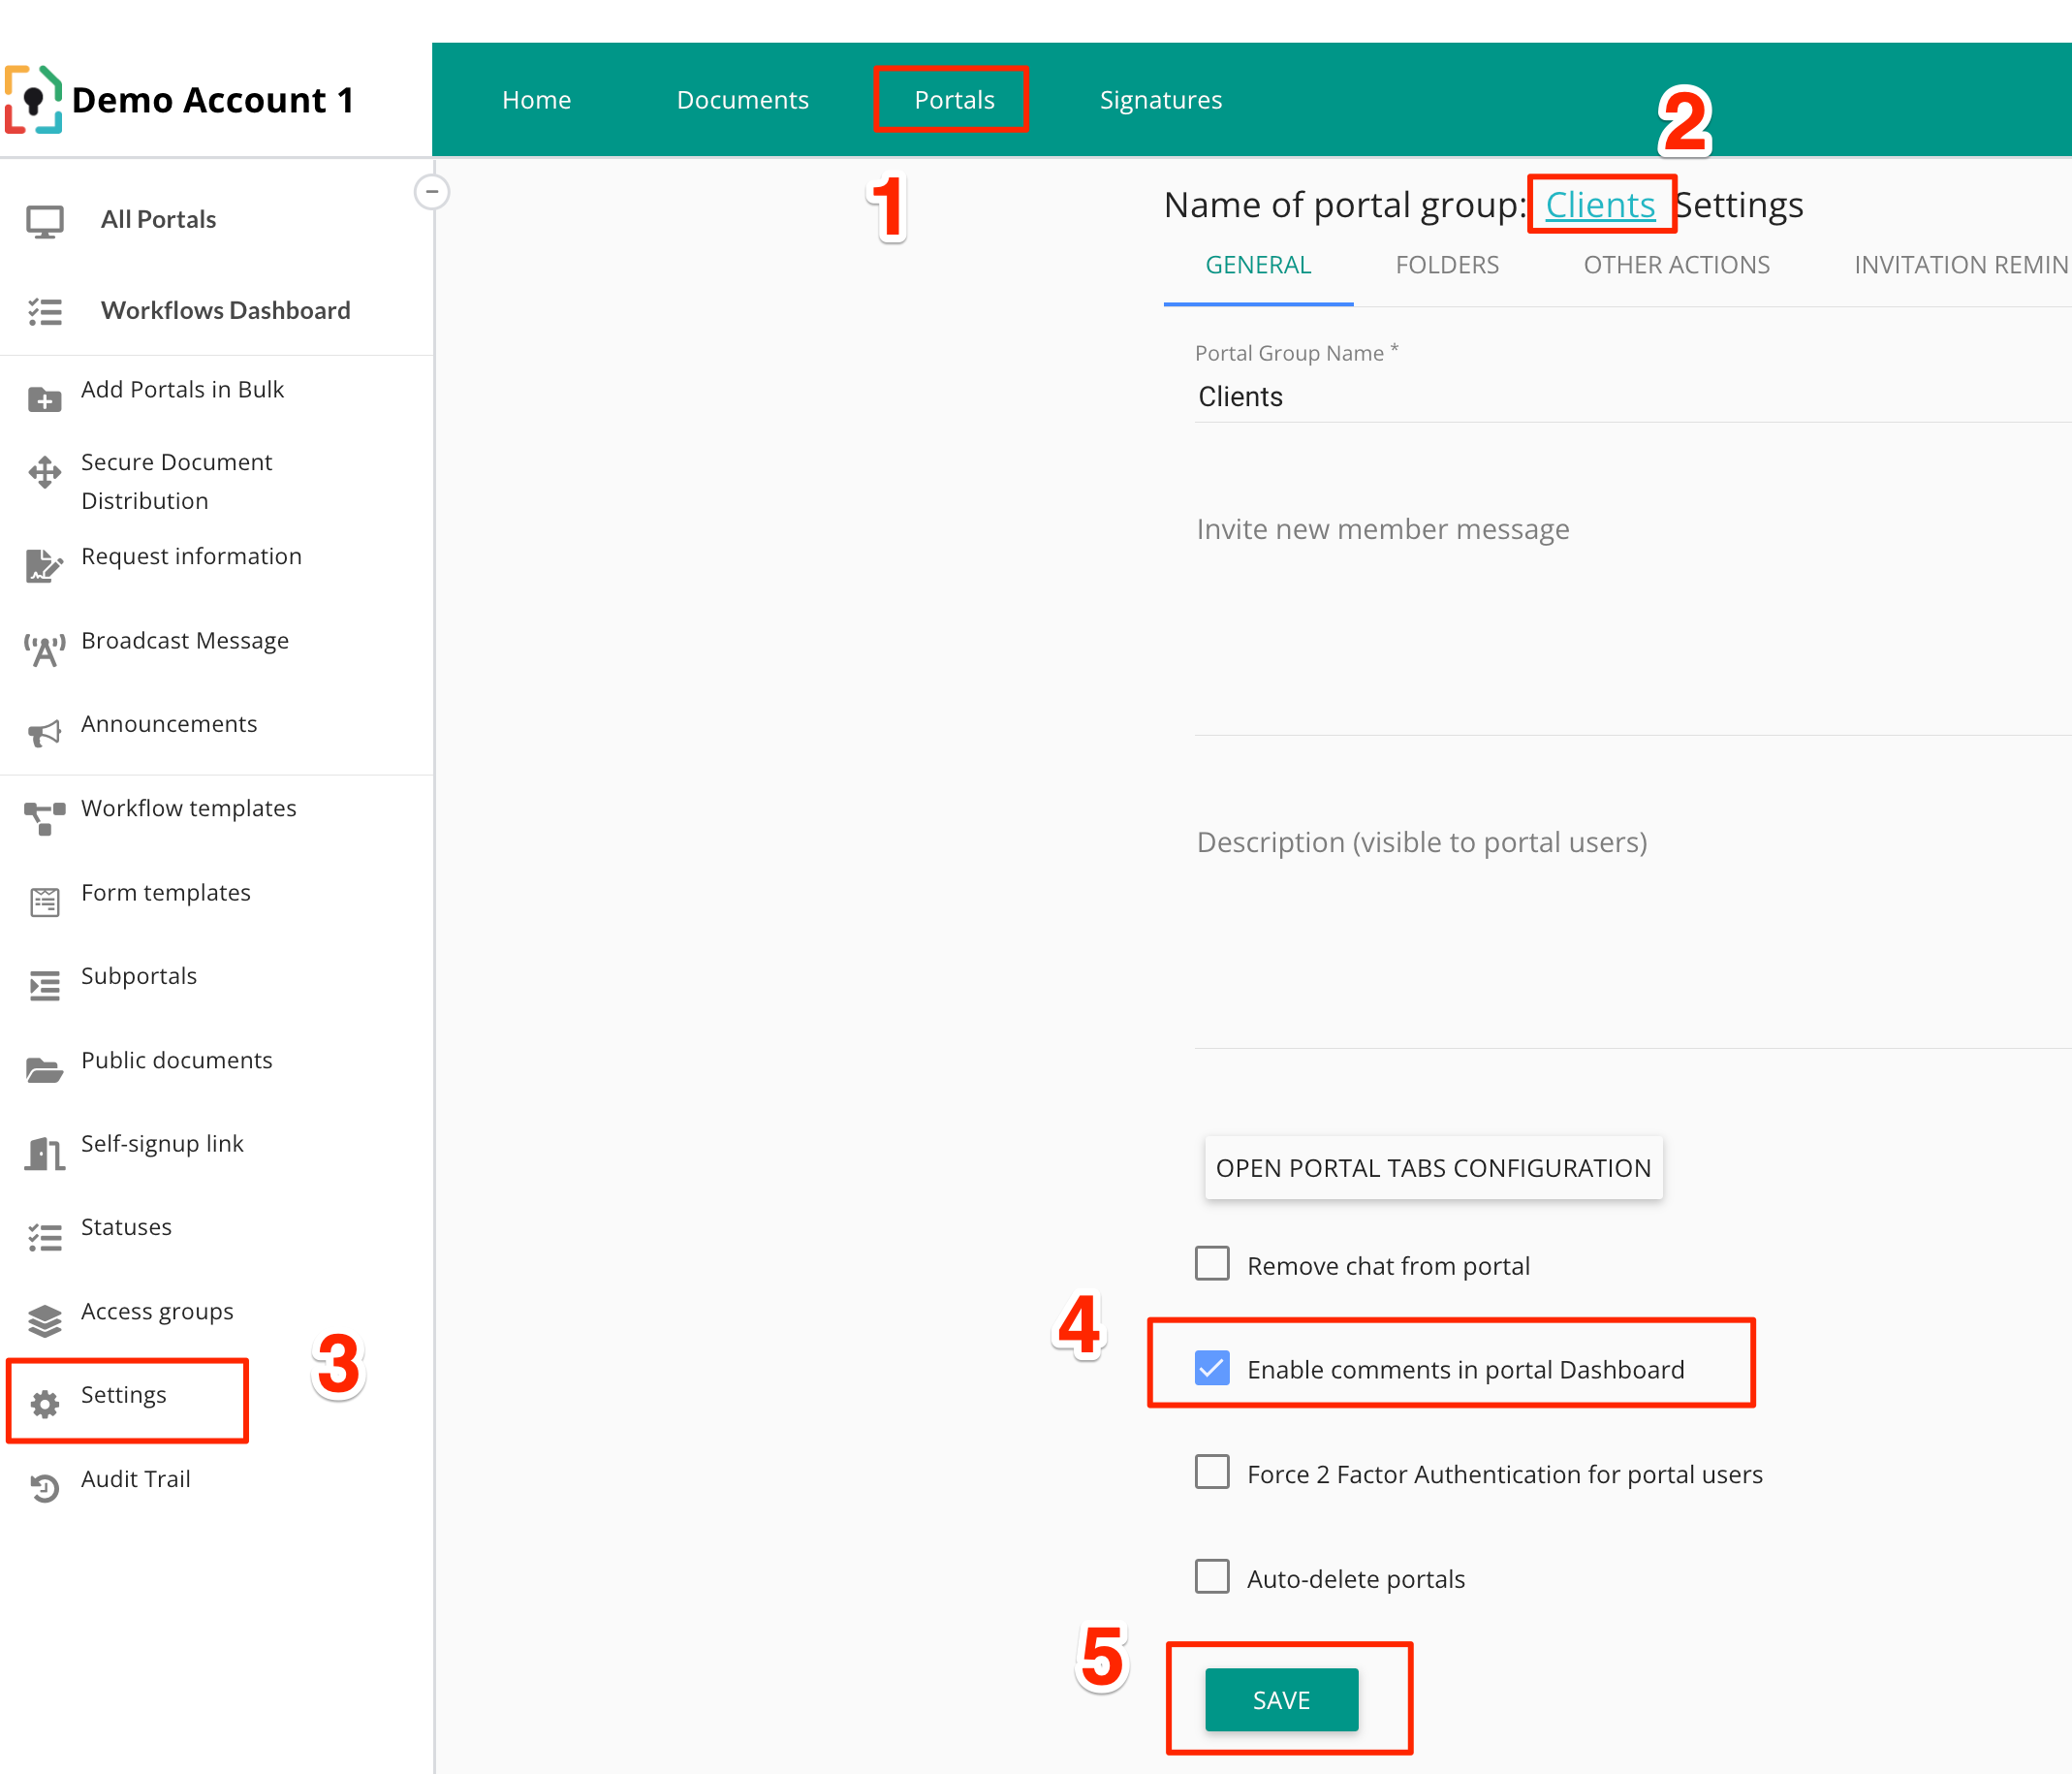Viewport: 2072px width, 1774px height.
Task: Uncheck Enable comments in portal Dashboard
Action: pyautogui.click(x=1211, y=1369)
